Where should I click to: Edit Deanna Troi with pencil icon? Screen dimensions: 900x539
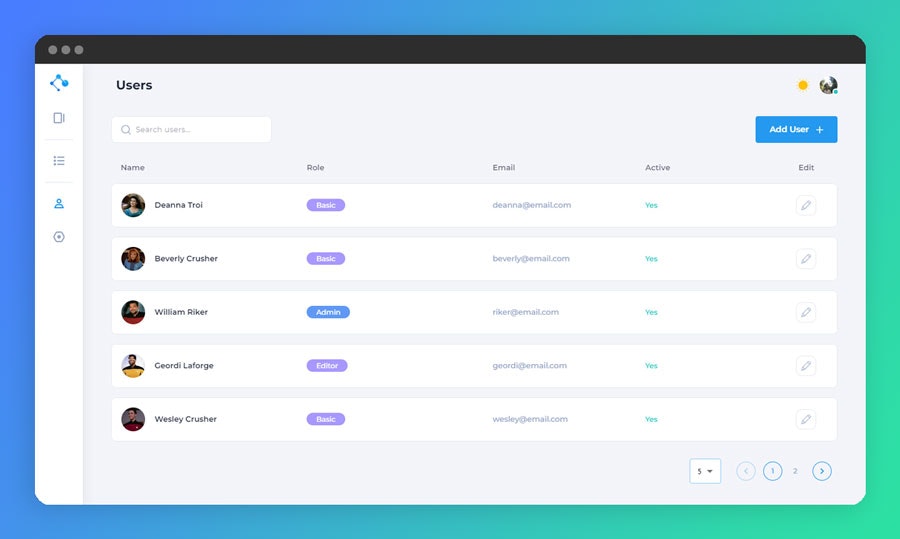pyautogui.click(x=806, y=205)
